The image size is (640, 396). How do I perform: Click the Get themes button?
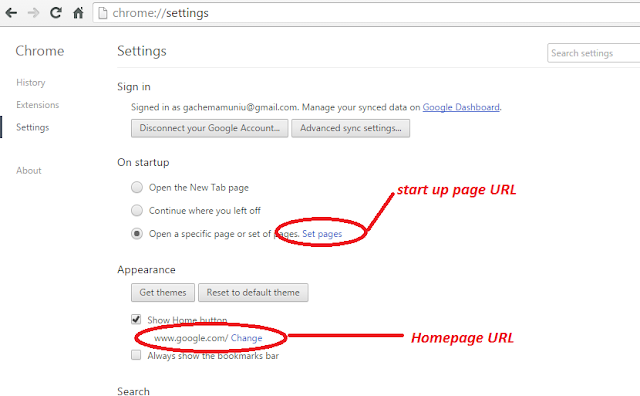coord(163,293)
